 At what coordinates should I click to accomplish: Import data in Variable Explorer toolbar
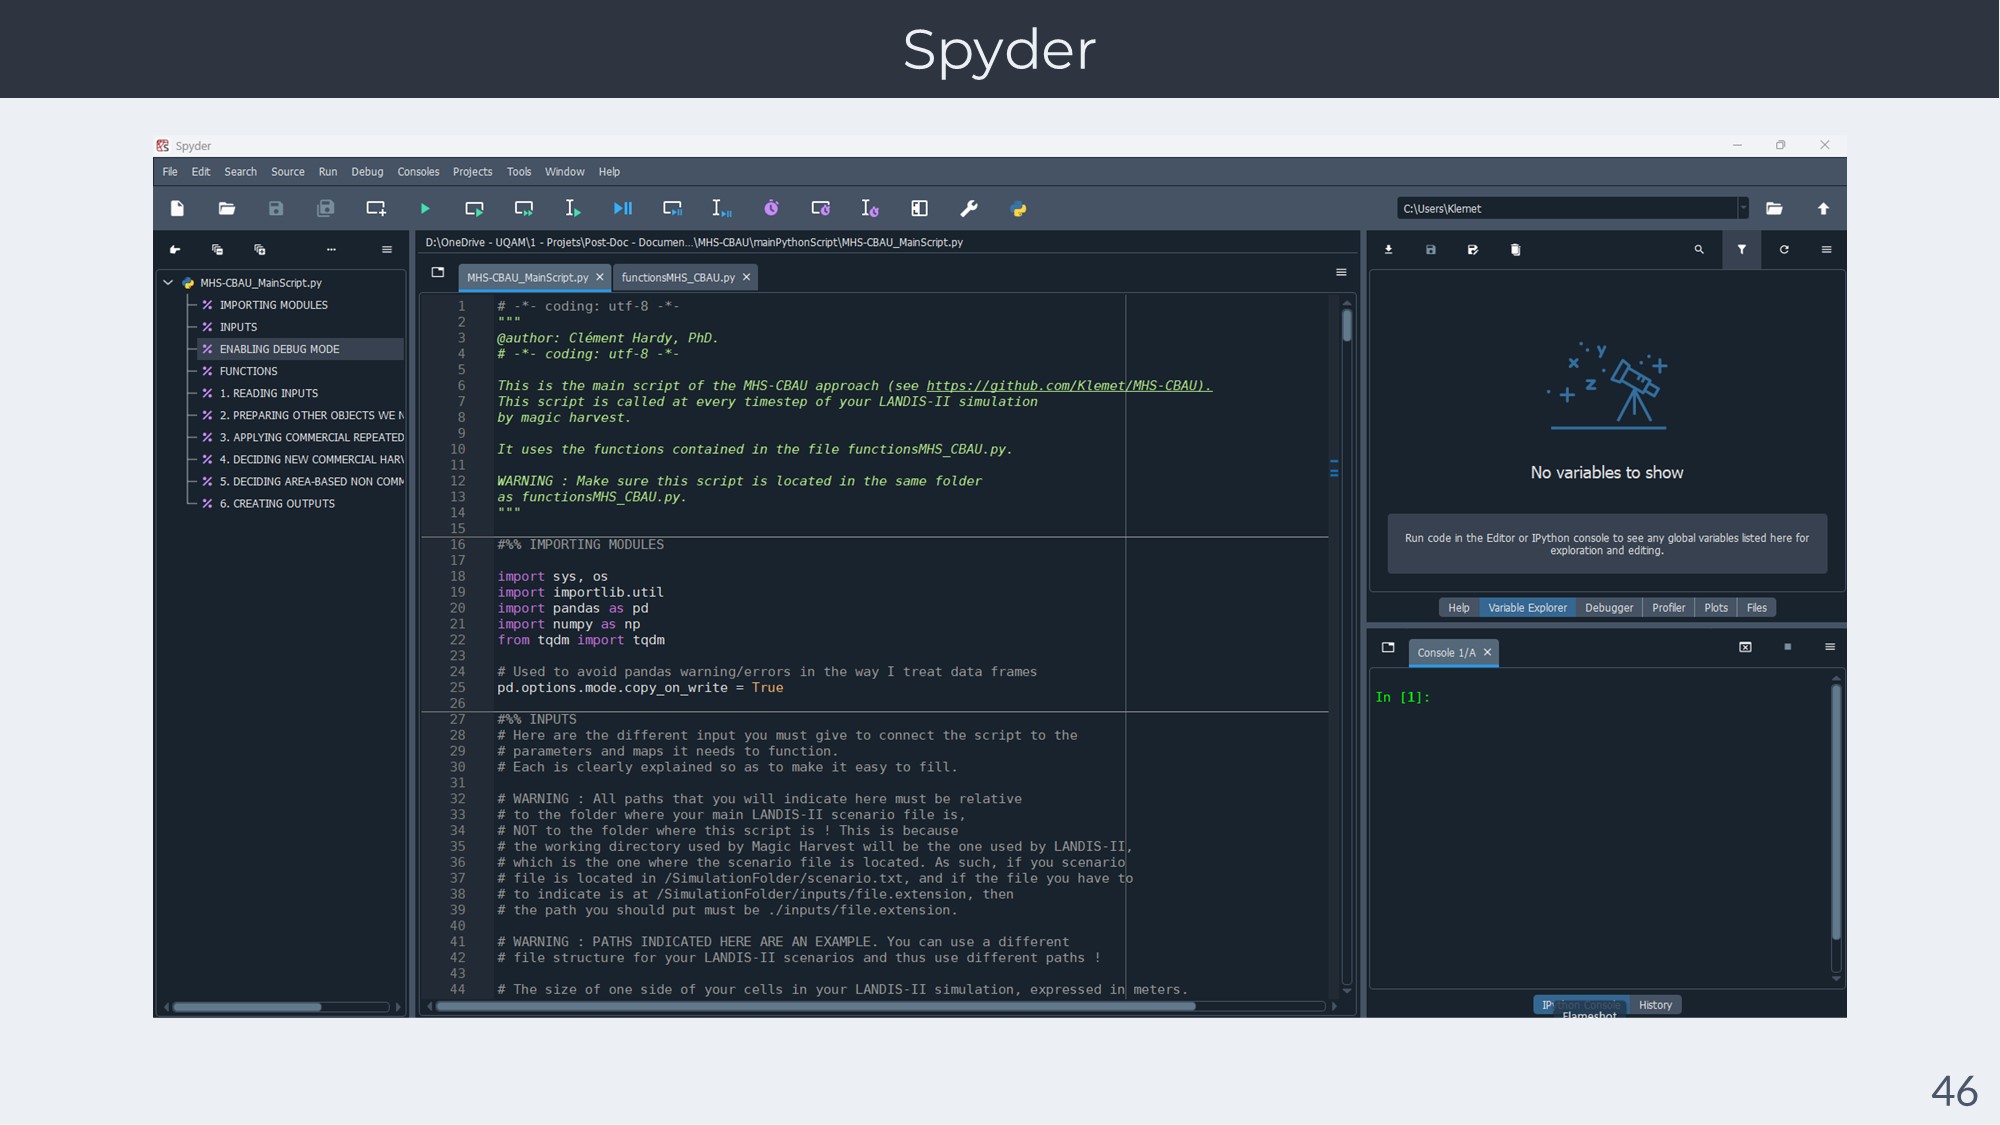[1388, 250]
